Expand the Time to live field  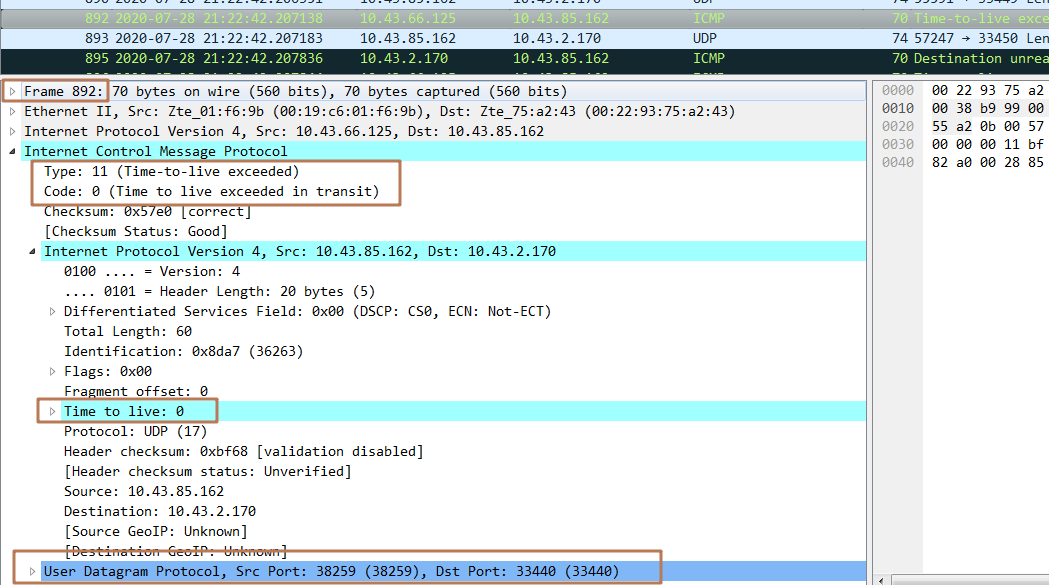coord(52,411)
